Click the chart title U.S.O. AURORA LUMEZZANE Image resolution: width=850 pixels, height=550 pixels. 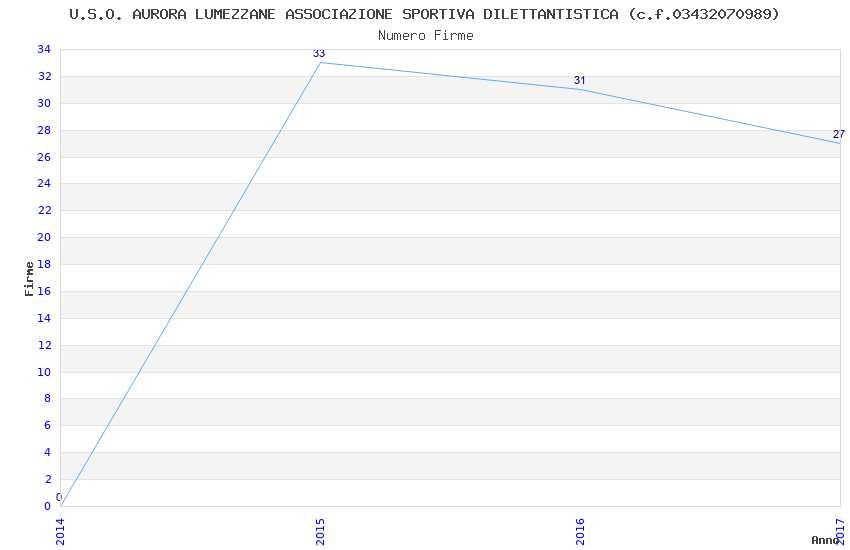424,14
